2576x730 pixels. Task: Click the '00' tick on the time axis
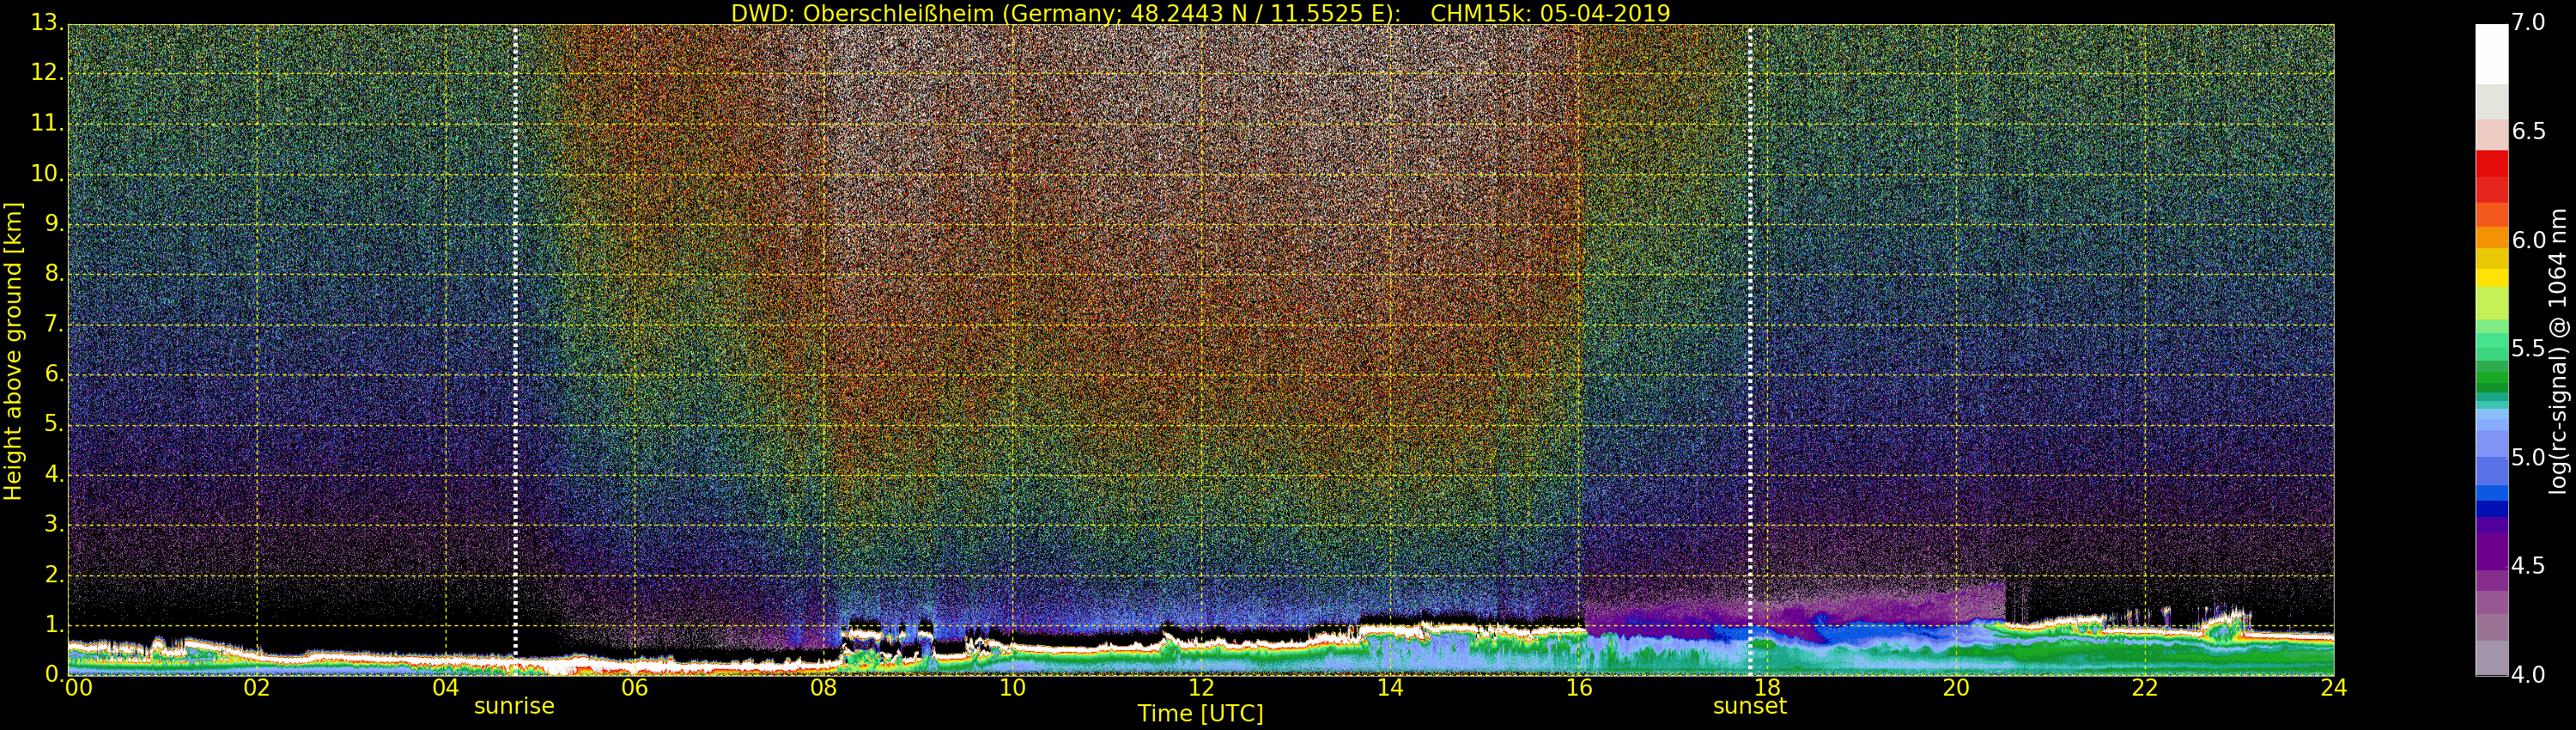point(78,688)
